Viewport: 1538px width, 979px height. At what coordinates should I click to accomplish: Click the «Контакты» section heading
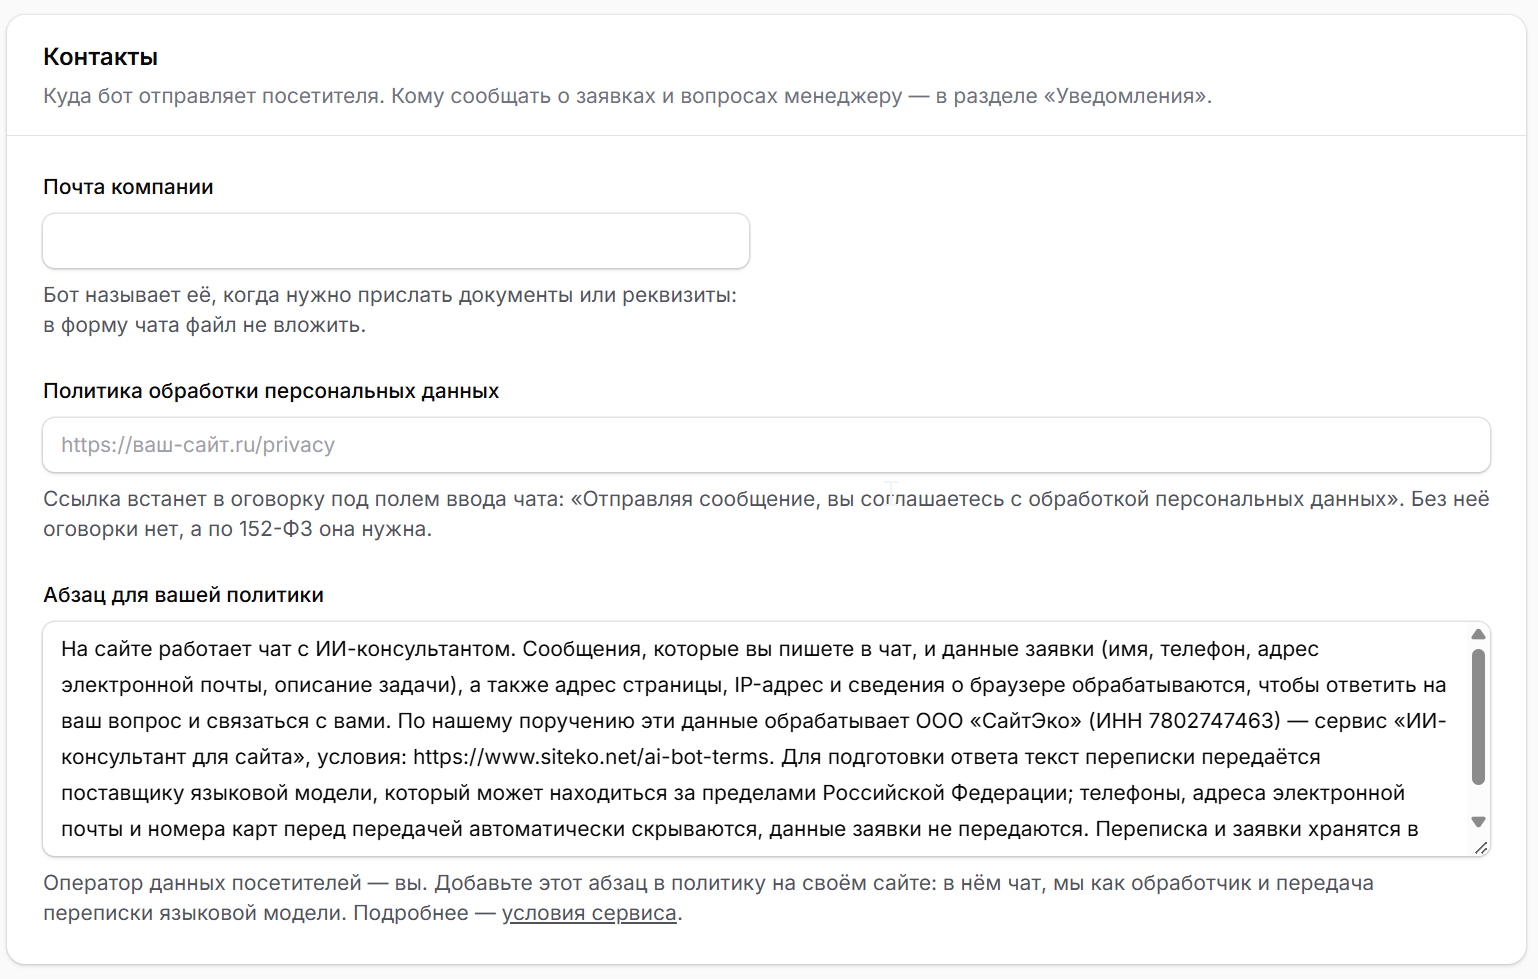click(x=101, y=57)
